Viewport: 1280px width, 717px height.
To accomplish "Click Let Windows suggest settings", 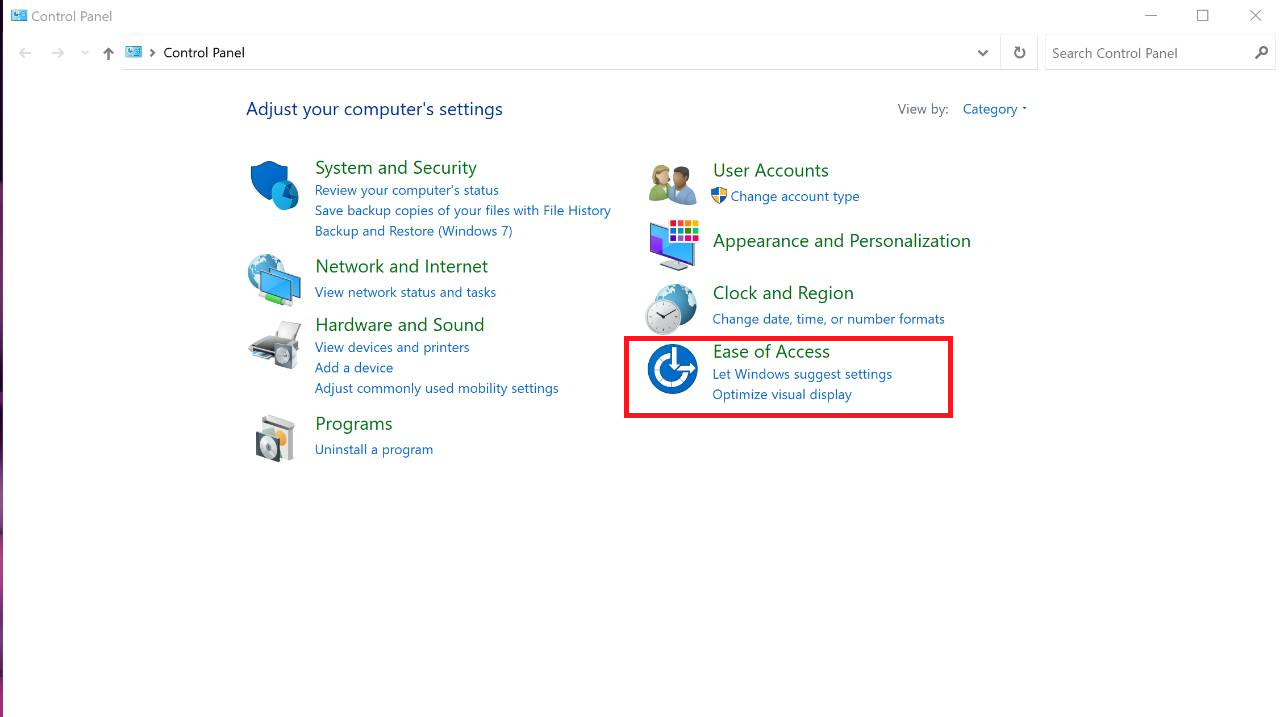I will [x=802, y=374].
